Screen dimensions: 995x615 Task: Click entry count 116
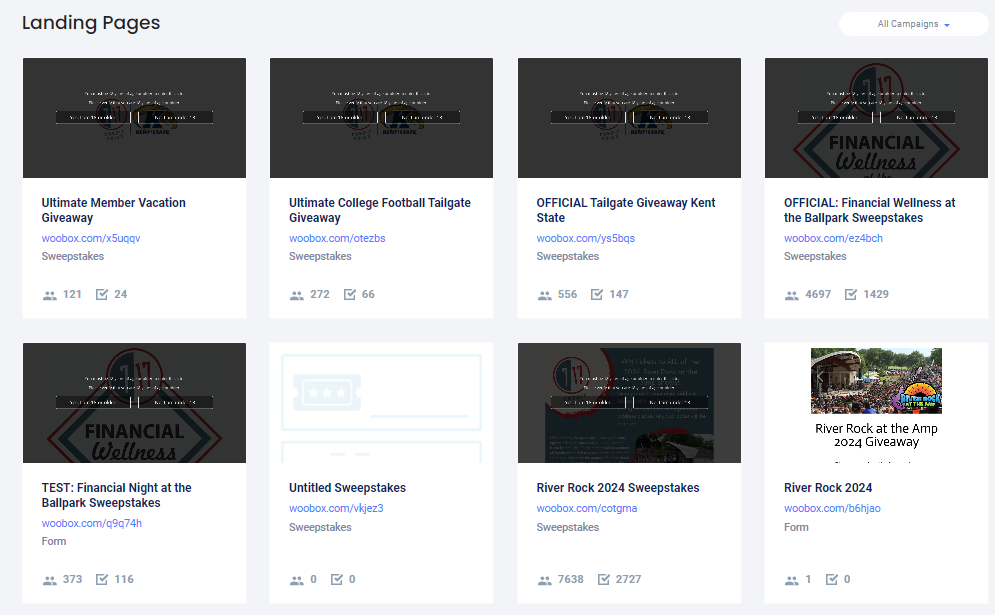click(124, 579)
